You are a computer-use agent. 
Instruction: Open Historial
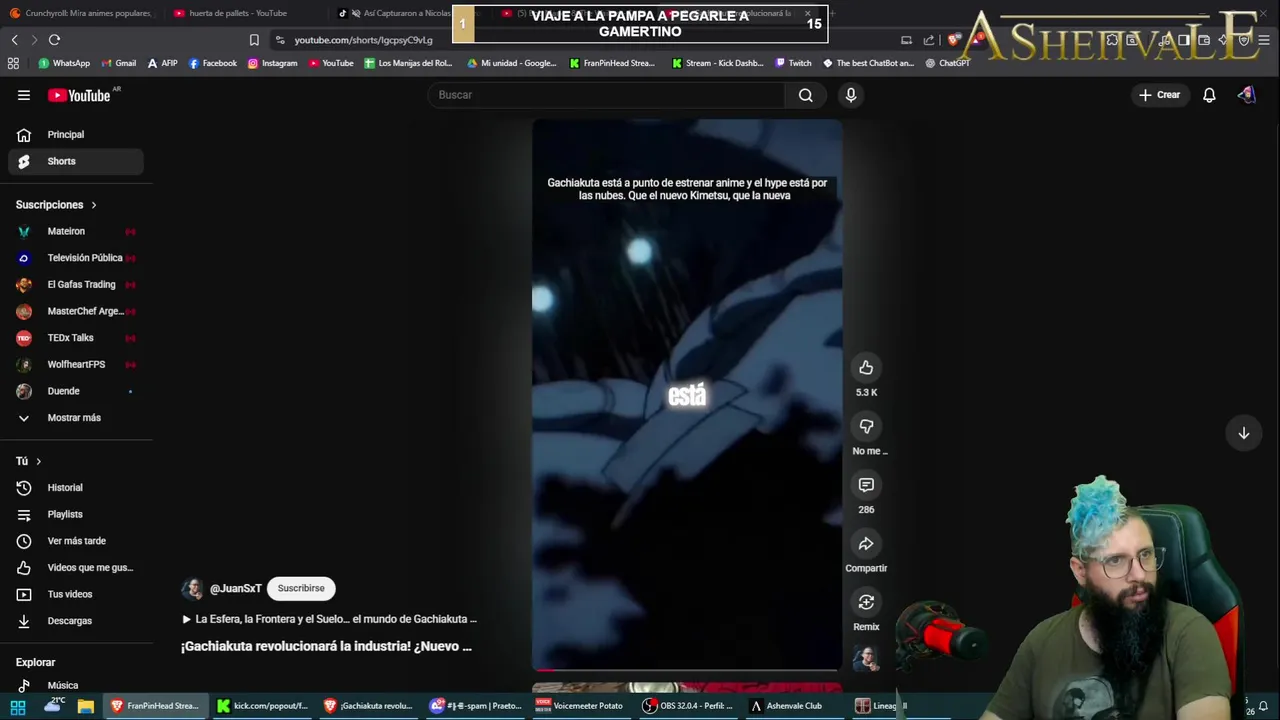tap(76, 488)
